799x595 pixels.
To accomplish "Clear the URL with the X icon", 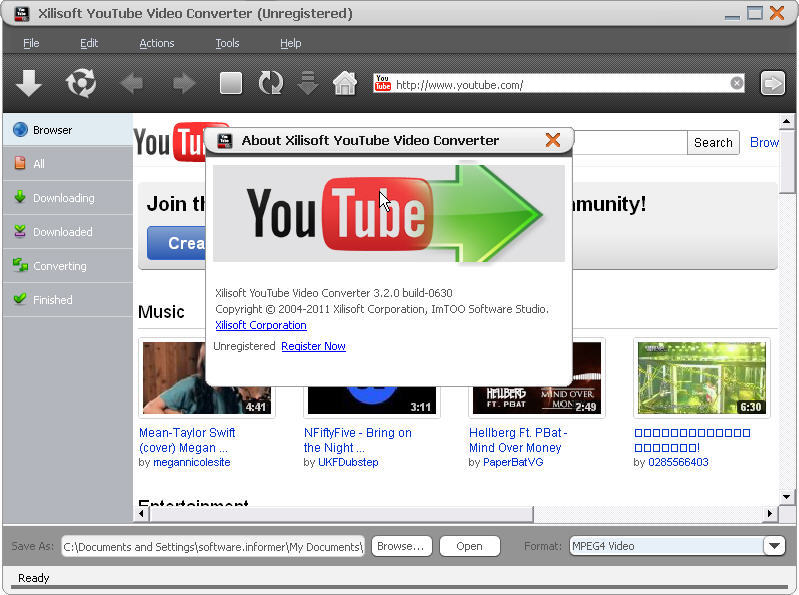I will (736, 83).
